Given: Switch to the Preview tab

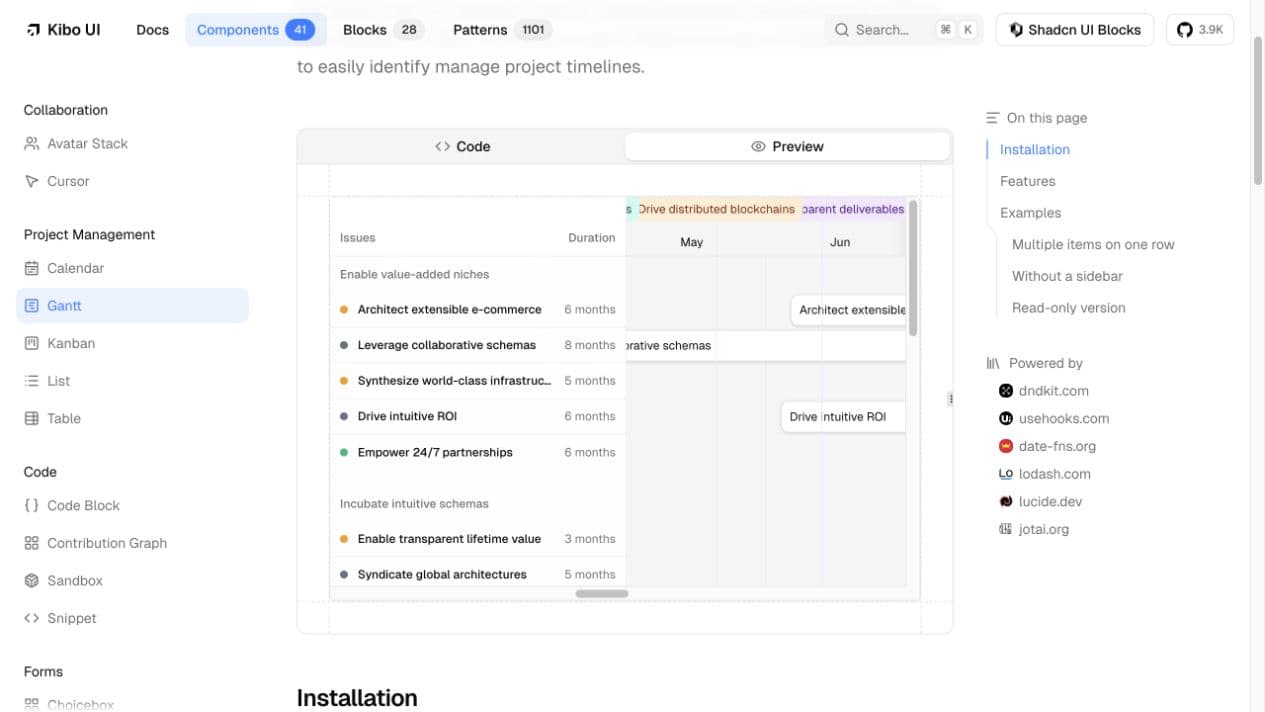Looking at the screenshot, I should click(787, 147).
